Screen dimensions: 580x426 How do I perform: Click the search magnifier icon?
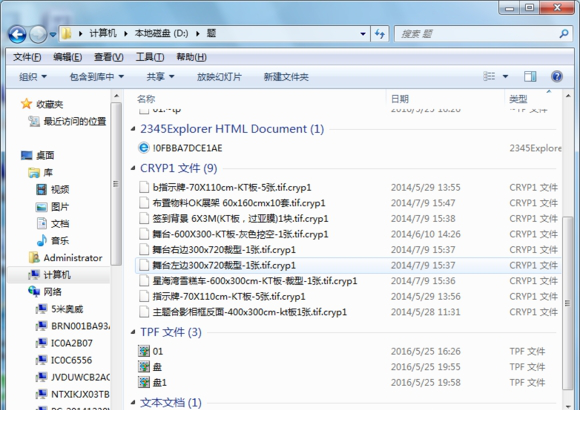click(564, 34)
